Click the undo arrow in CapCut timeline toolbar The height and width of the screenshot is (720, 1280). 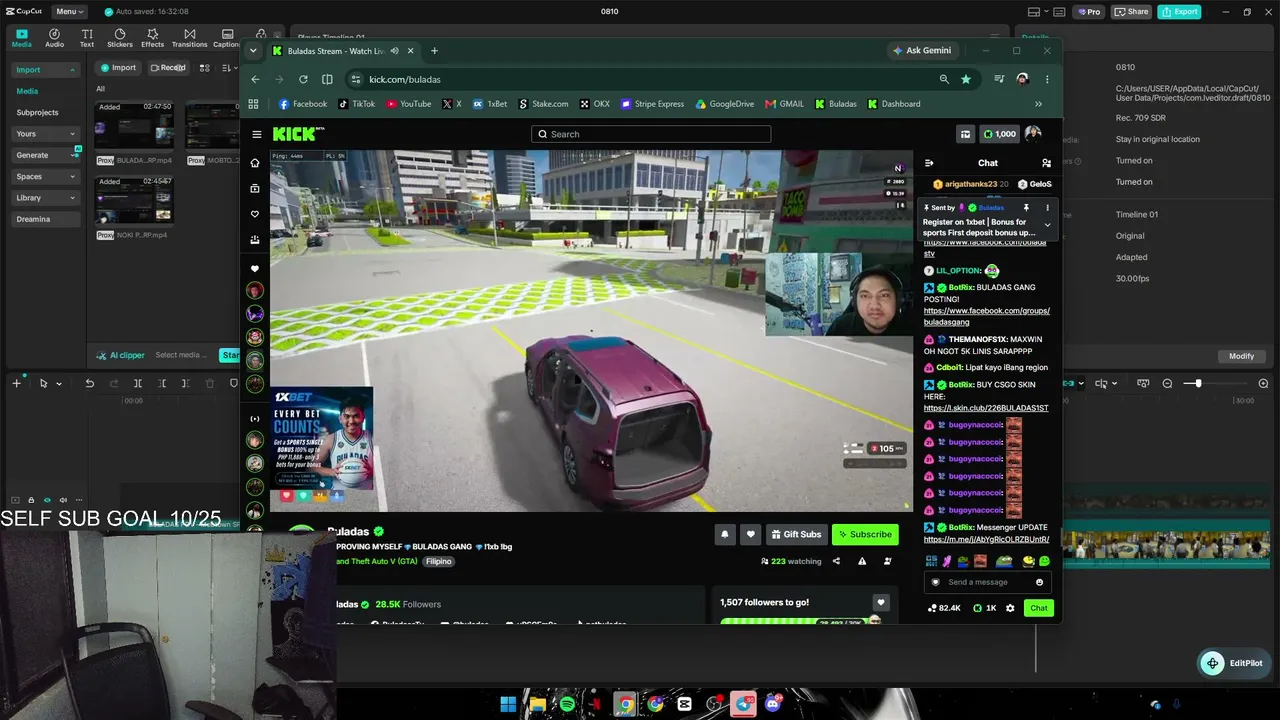point(90,383)
